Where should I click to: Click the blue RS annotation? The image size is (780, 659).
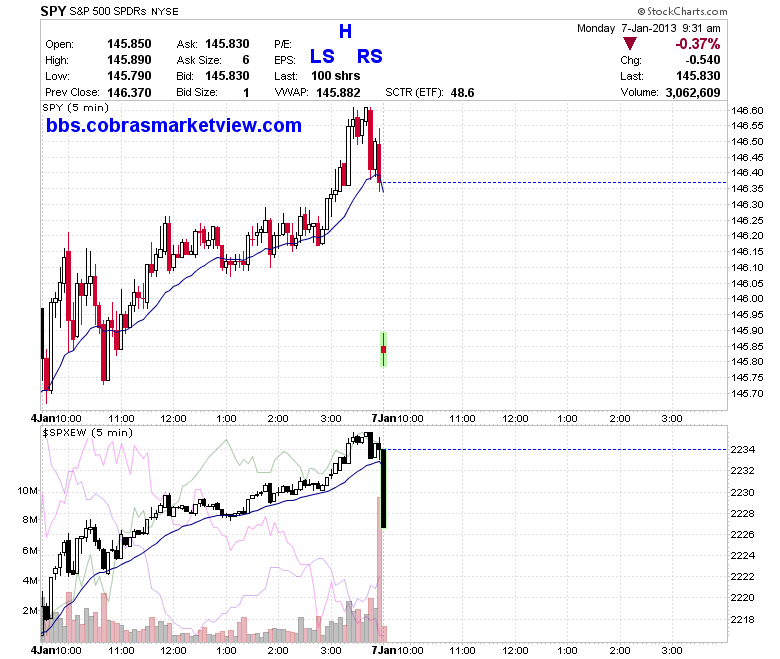(370, 56)
